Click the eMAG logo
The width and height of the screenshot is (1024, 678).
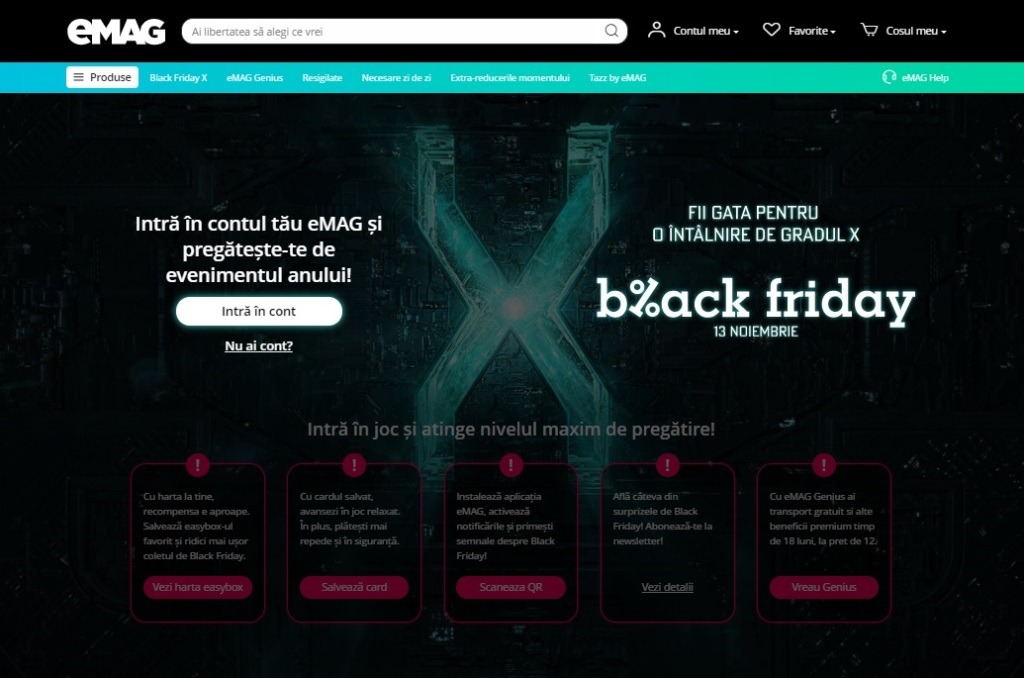116,31
